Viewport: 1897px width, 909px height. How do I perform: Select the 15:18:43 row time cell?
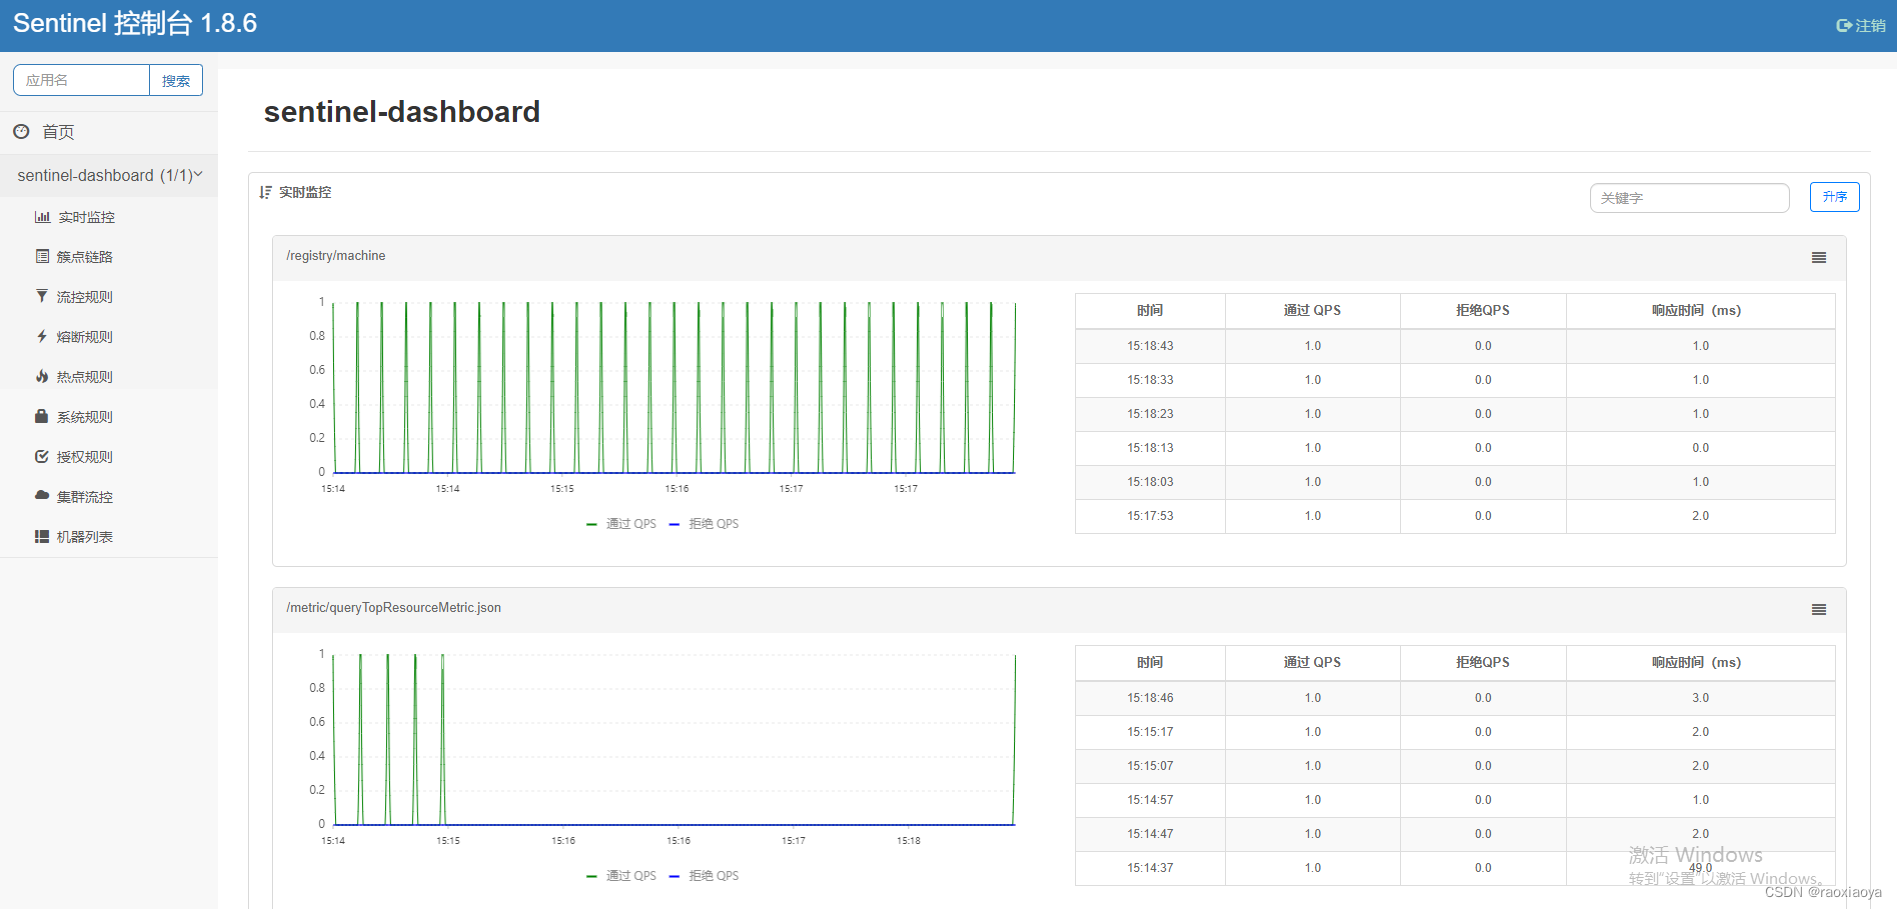coord(1150,346)
